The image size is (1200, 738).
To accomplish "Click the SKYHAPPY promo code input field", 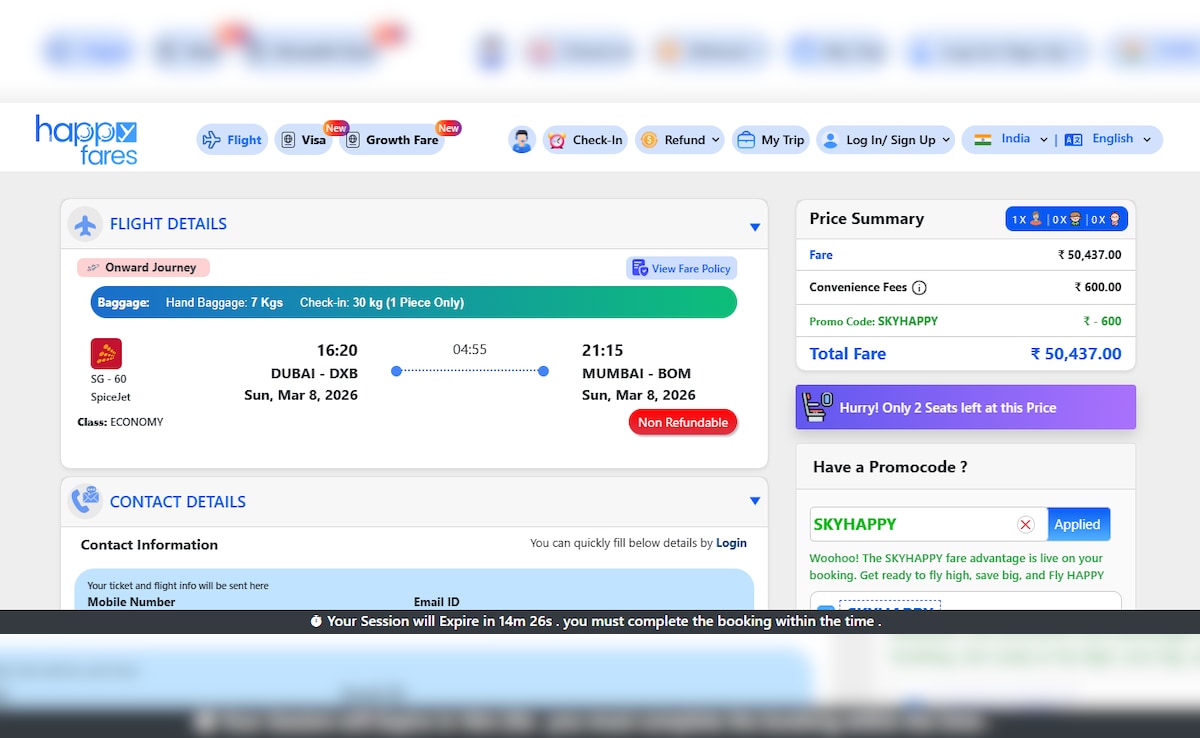I will click(908, 525).
